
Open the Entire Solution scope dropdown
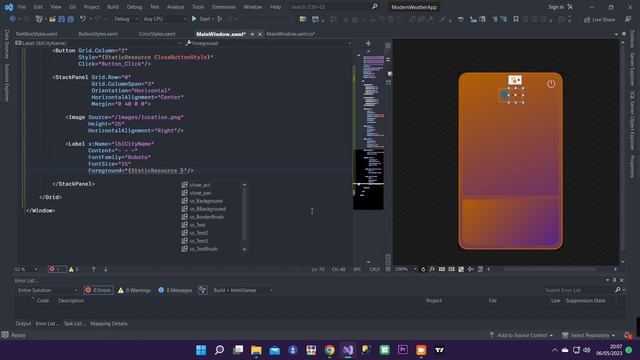pyautogui.click(x=47, y=290)
